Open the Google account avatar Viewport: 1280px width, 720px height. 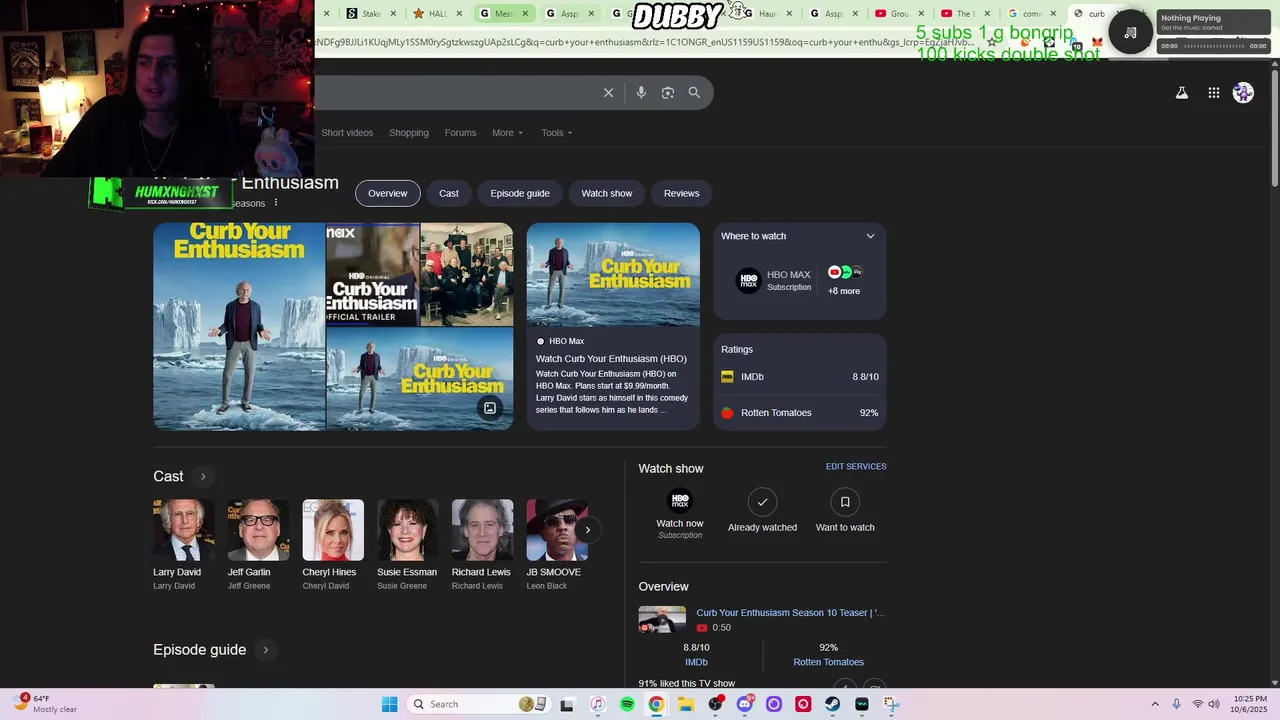pyautogui.click(x=1243, y=93)
